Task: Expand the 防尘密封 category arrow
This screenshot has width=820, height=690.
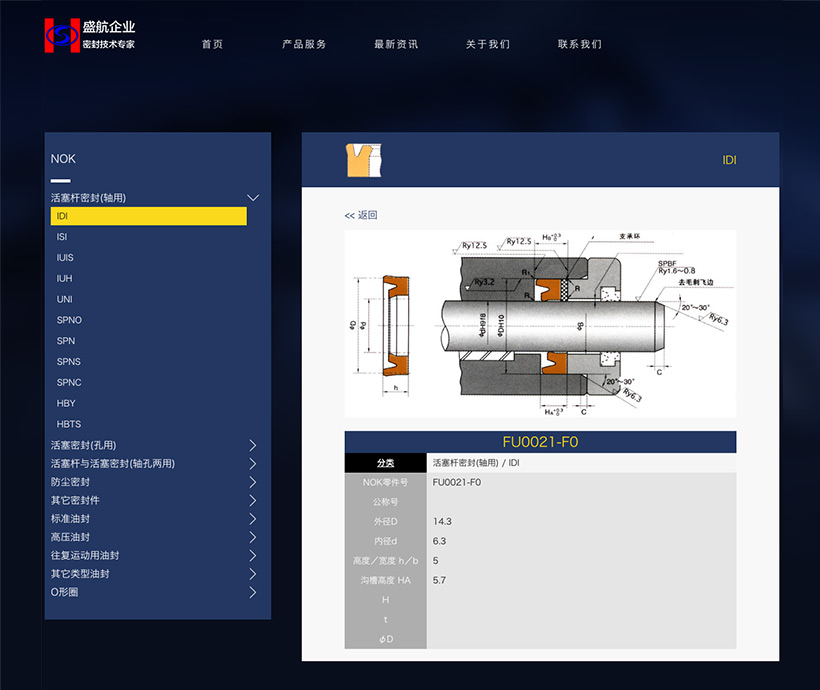Action: [253, 482]
